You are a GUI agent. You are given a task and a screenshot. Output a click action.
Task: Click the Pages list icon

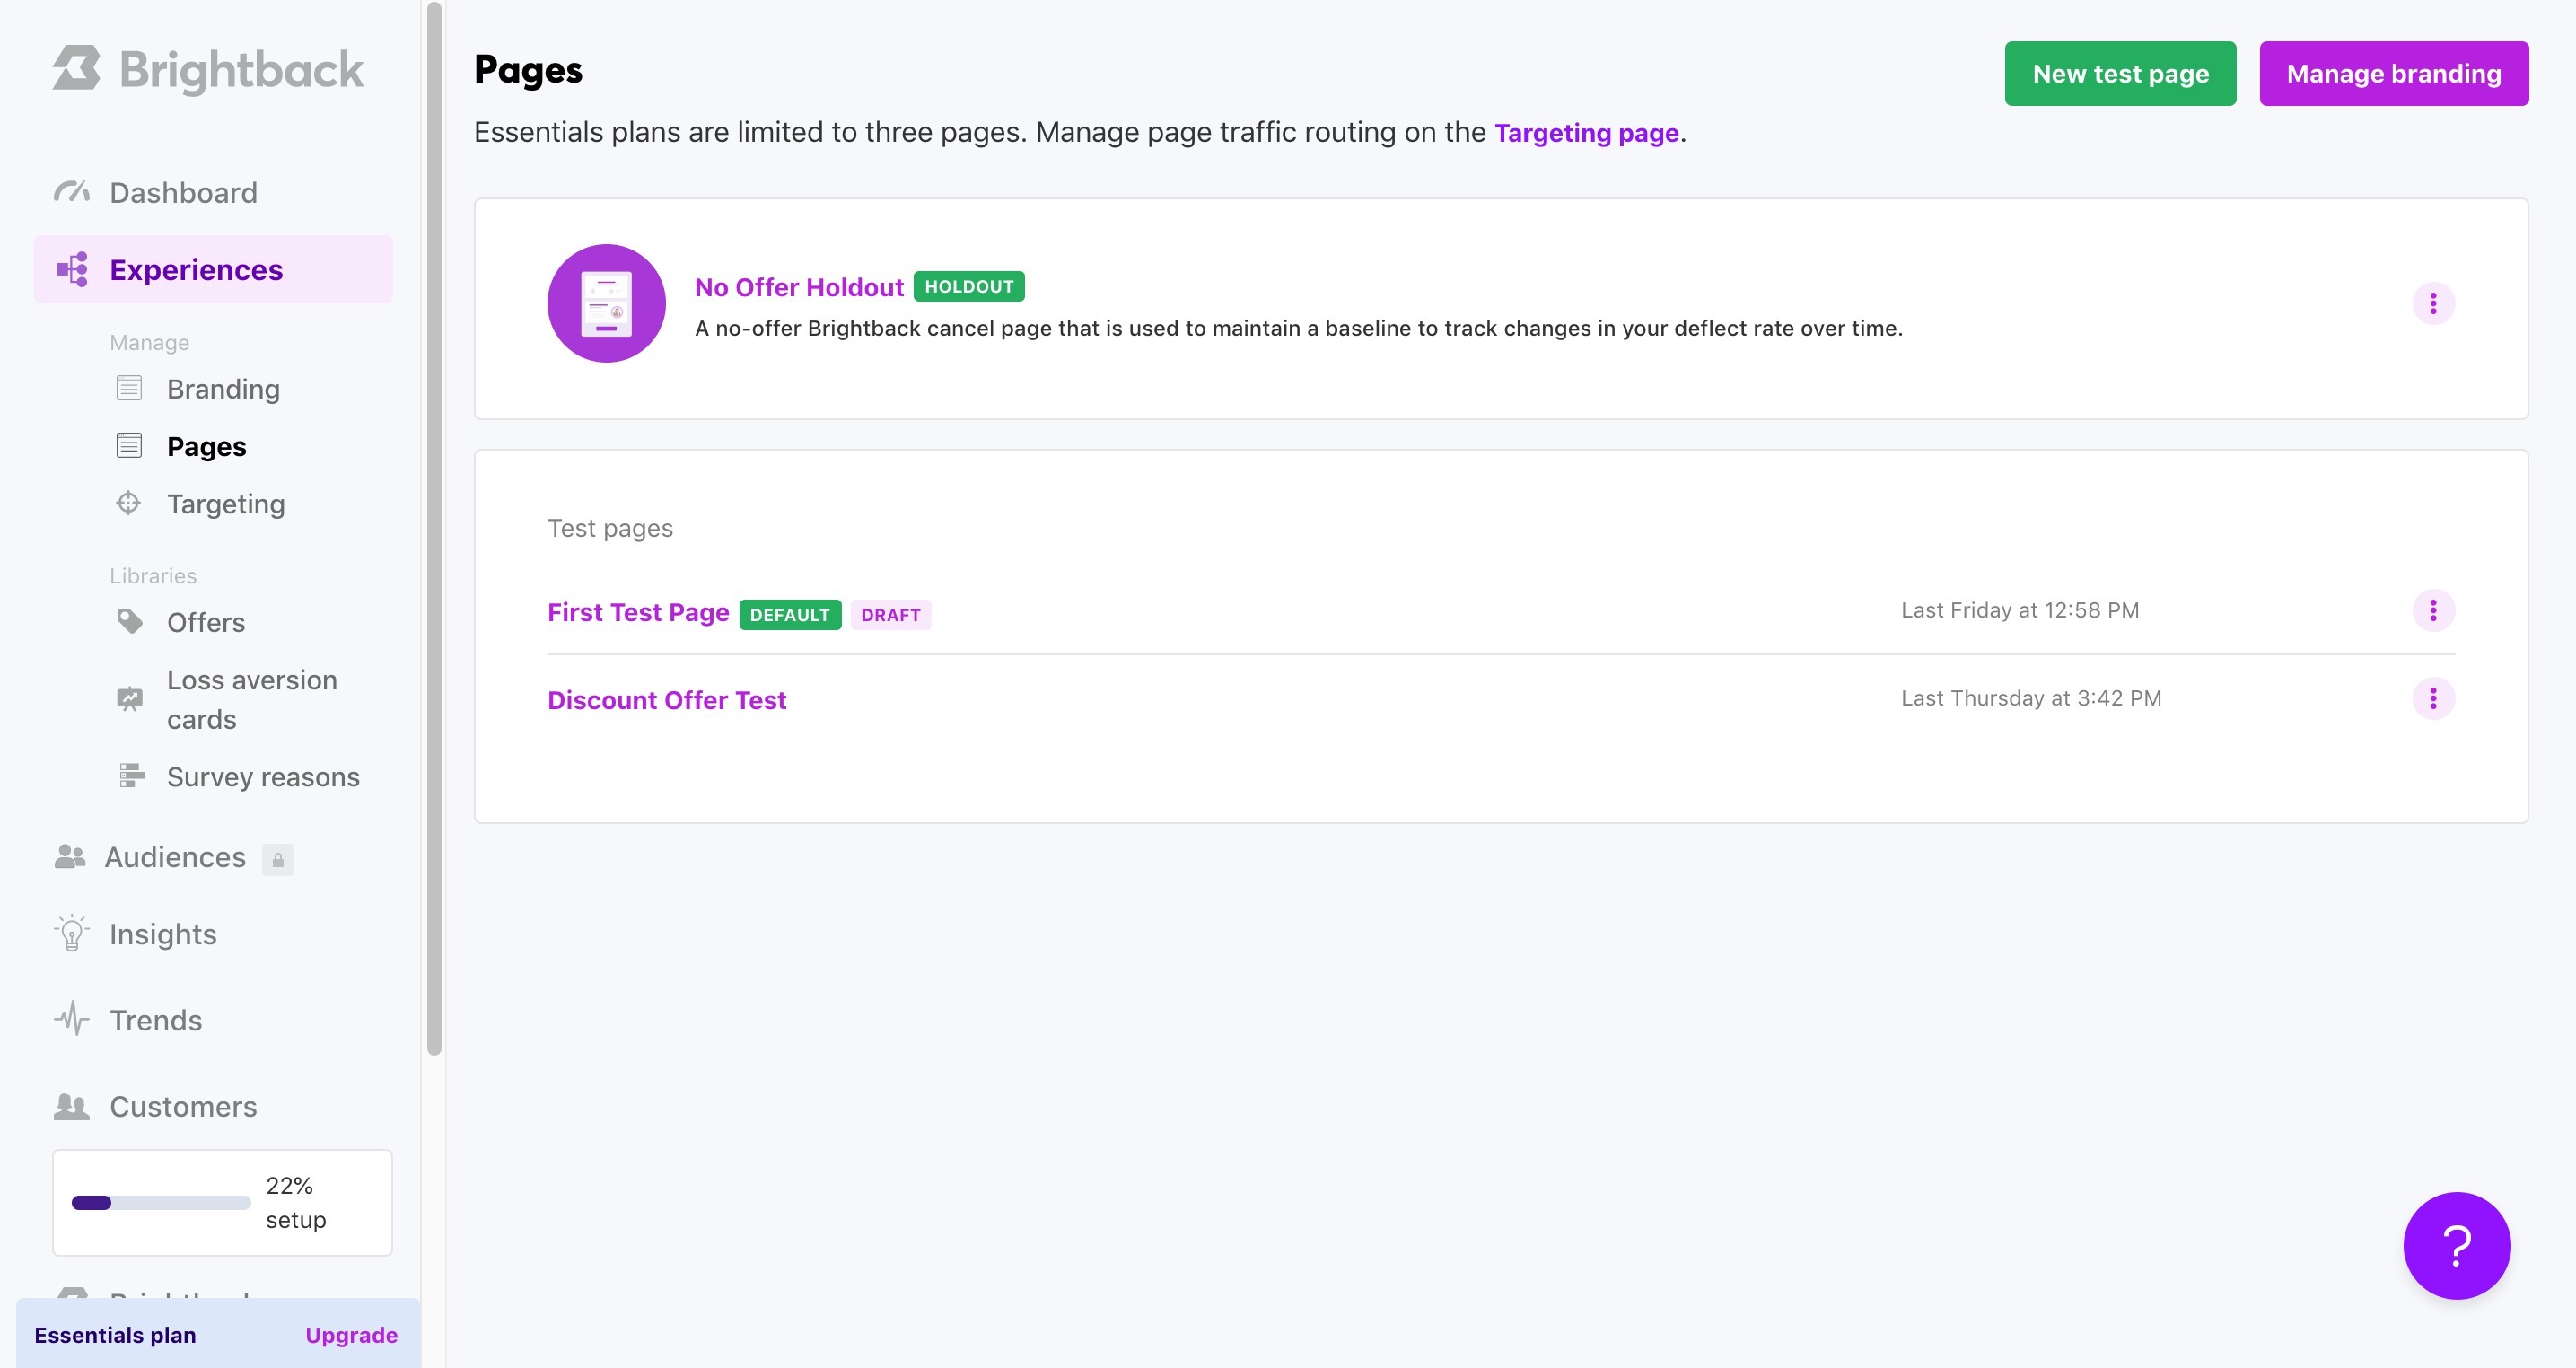coord(129,445)
